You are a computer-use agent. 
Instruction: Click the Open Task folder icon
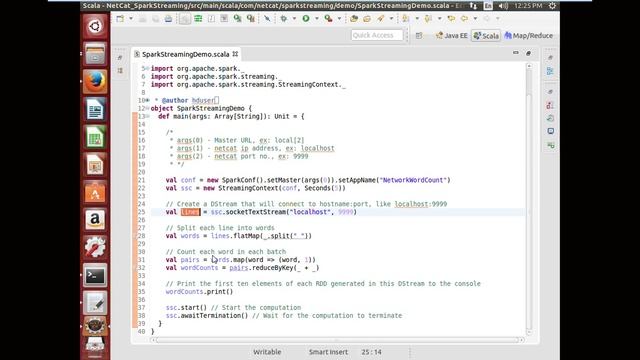[x=367, y=18]
